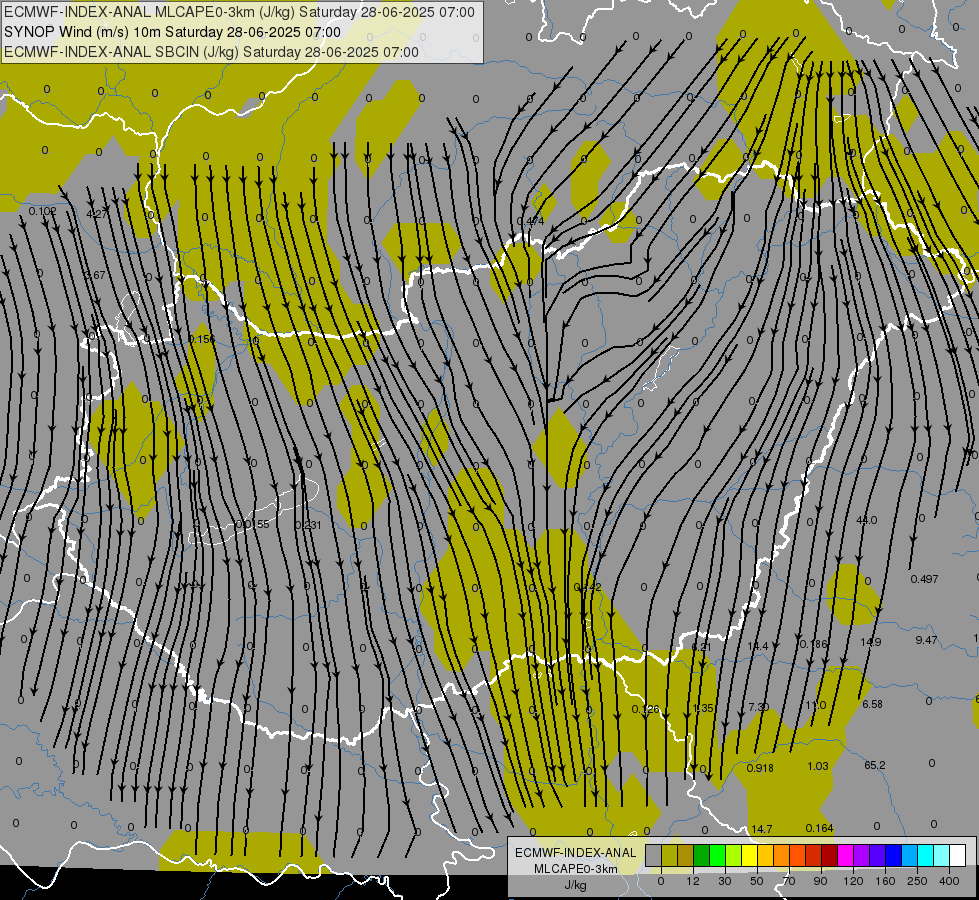Click legend scale label '12'
This screenshot has width=979, height=900.
point(693,881)
